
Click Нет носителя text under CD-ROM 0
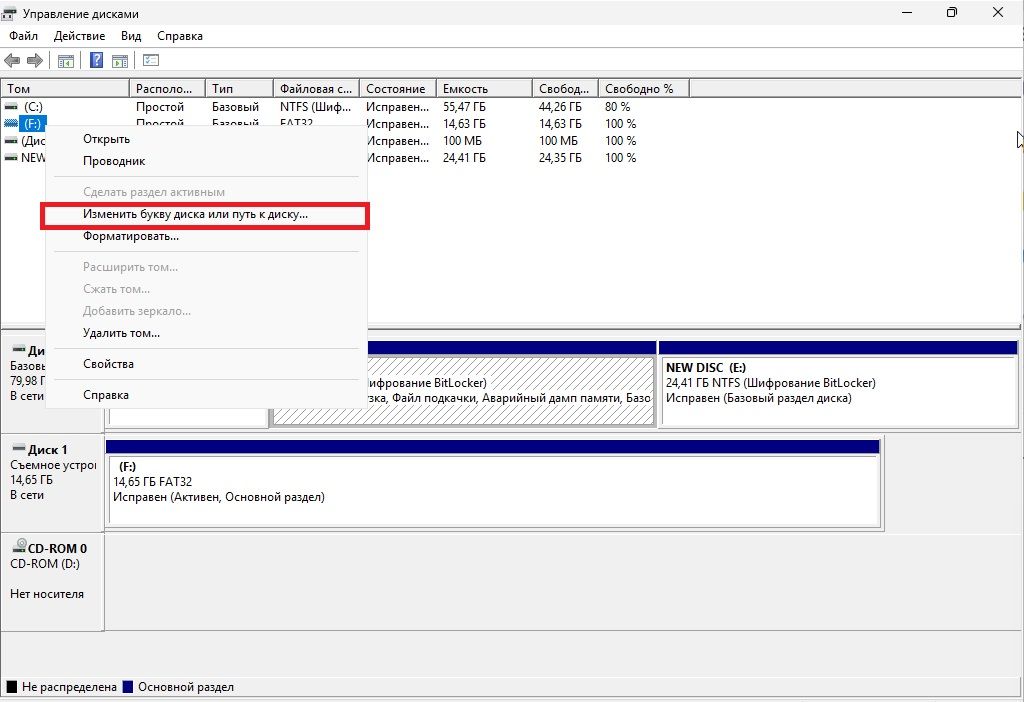47,594
